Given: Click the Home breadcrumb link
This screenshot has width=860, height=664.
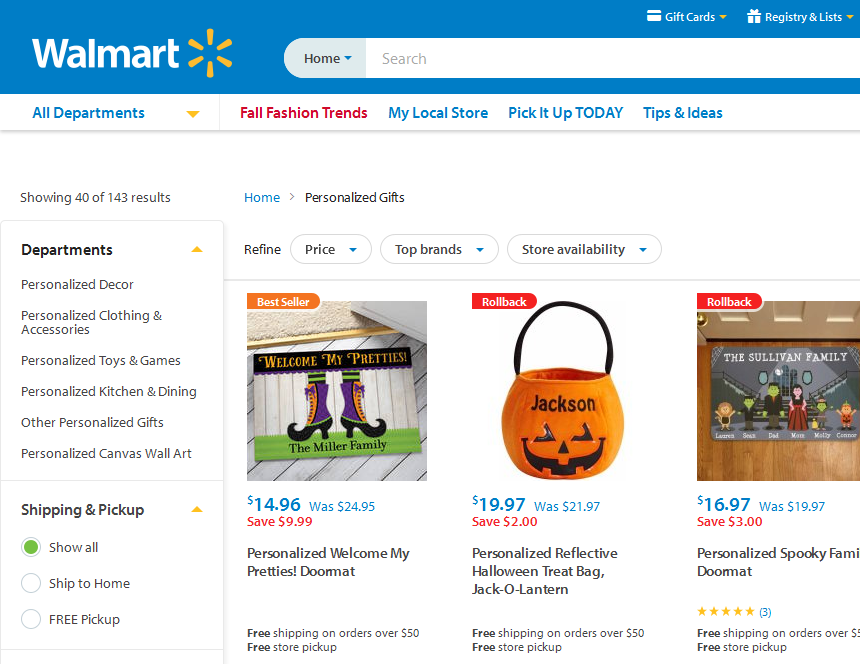Looking at the screenshot, I should pos(262,197).
